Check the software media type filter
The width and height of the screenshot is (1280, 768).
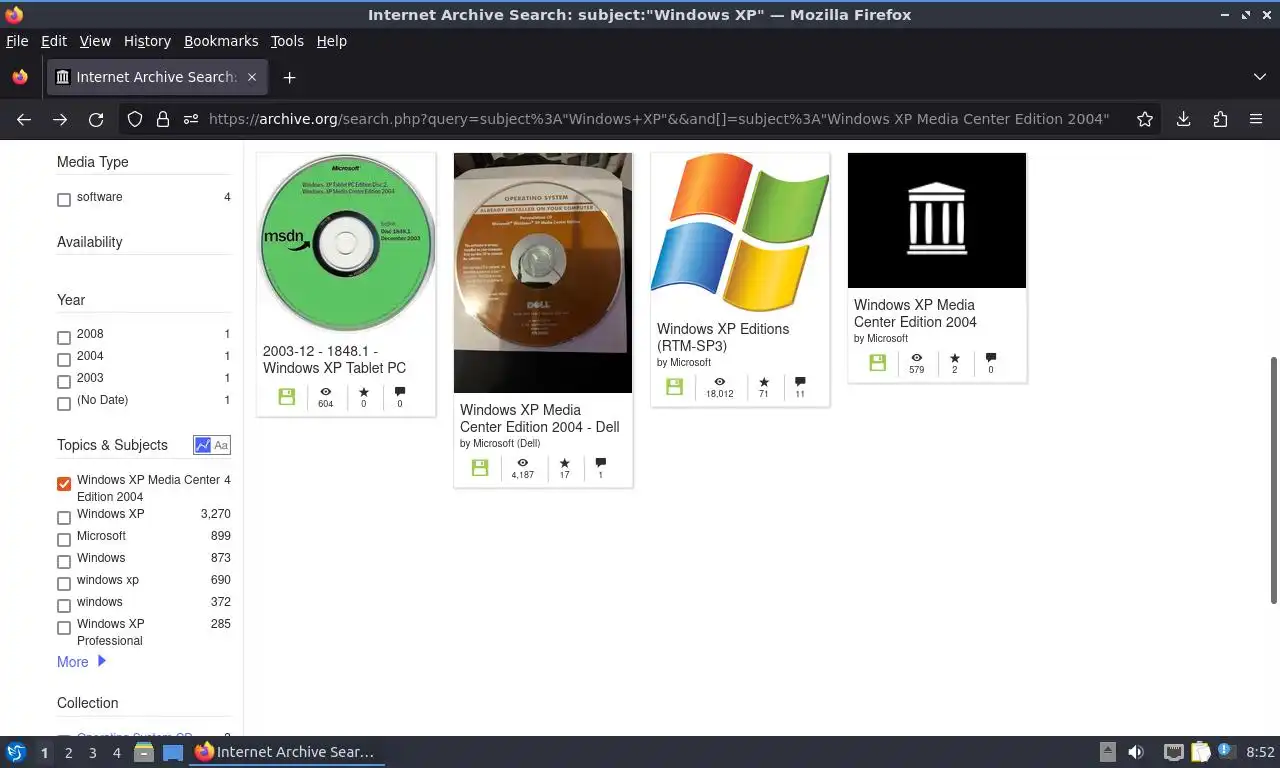coord(64,200)
